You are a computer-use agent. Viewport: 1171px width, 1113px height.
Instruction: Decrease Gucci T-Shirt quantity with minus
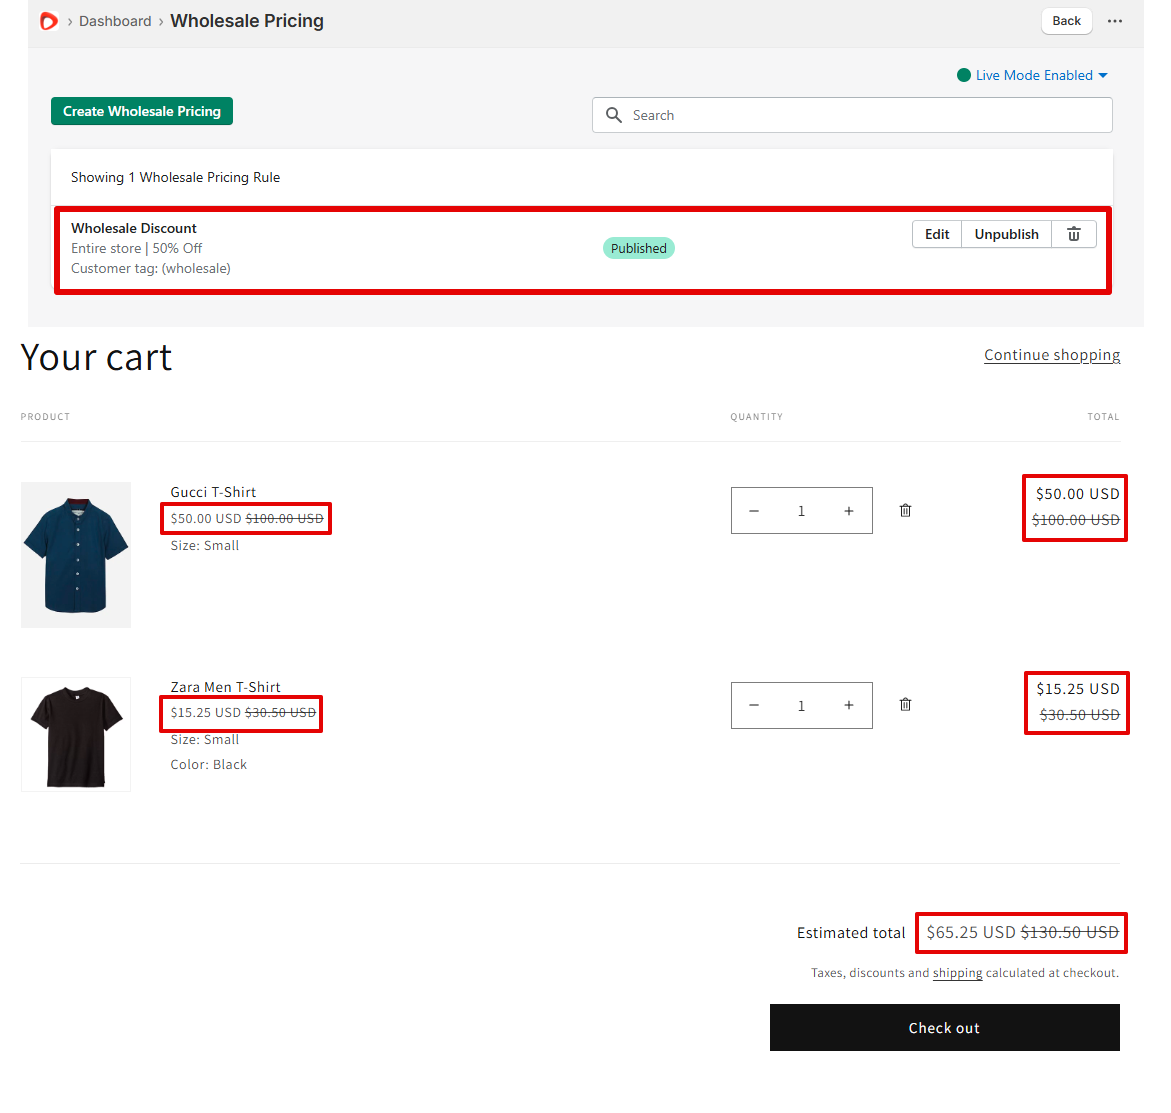(x=754, y=511)
